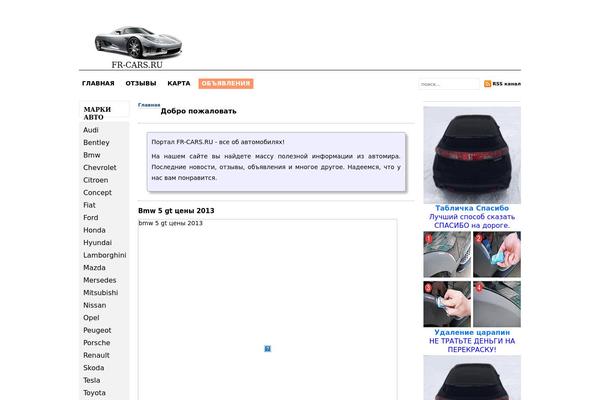Image resolution: width=600 pixels, height=400 pixels.
Task: Select Citroen in car brands list
Action: click(95, 180)
